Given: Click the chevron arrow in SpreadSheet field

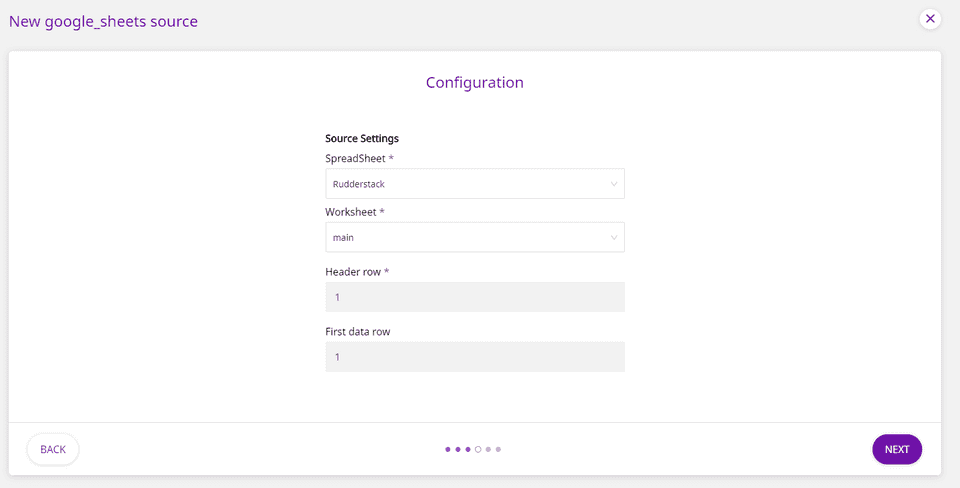Looking at the screenshot, I should pos(613,184).
